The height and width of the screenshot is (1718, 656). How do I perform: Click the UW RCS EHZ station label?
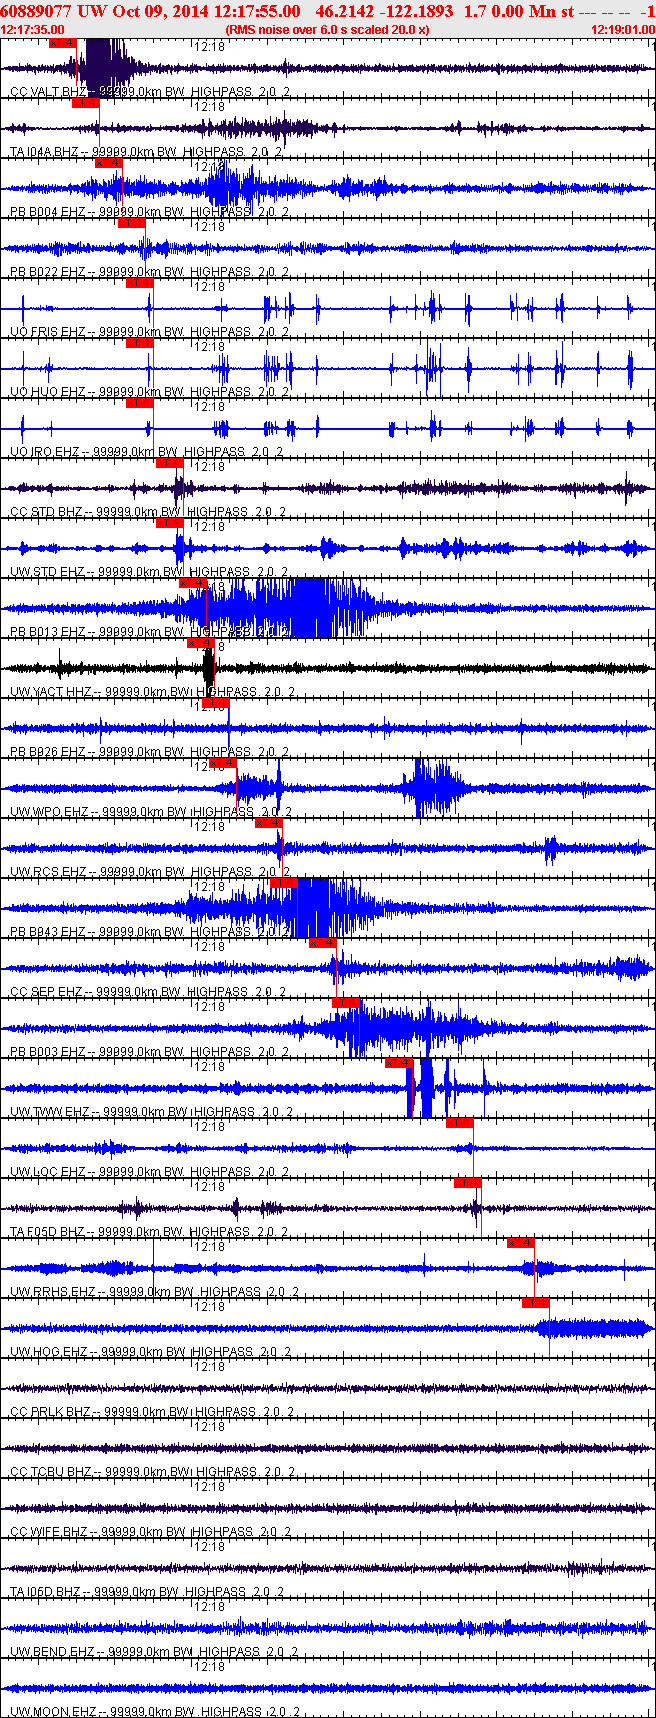coord(48,872)
